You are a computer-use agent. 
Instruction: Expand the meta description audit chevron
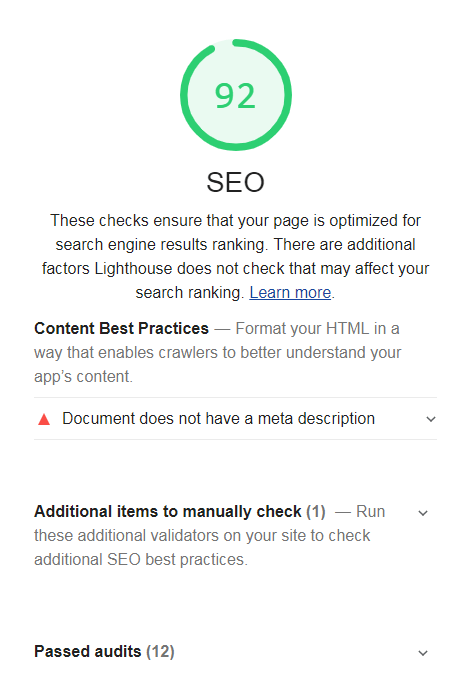point(431,419)
